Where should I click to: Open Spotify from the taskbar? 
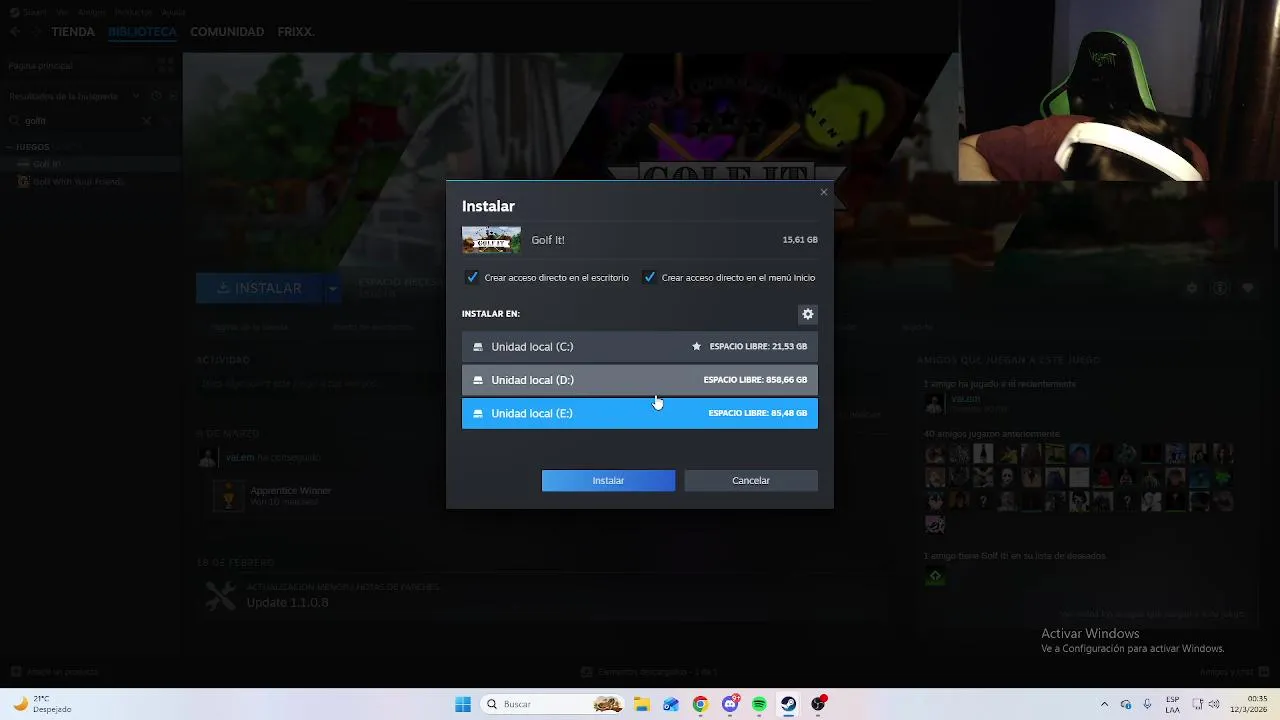click(759, 704)
